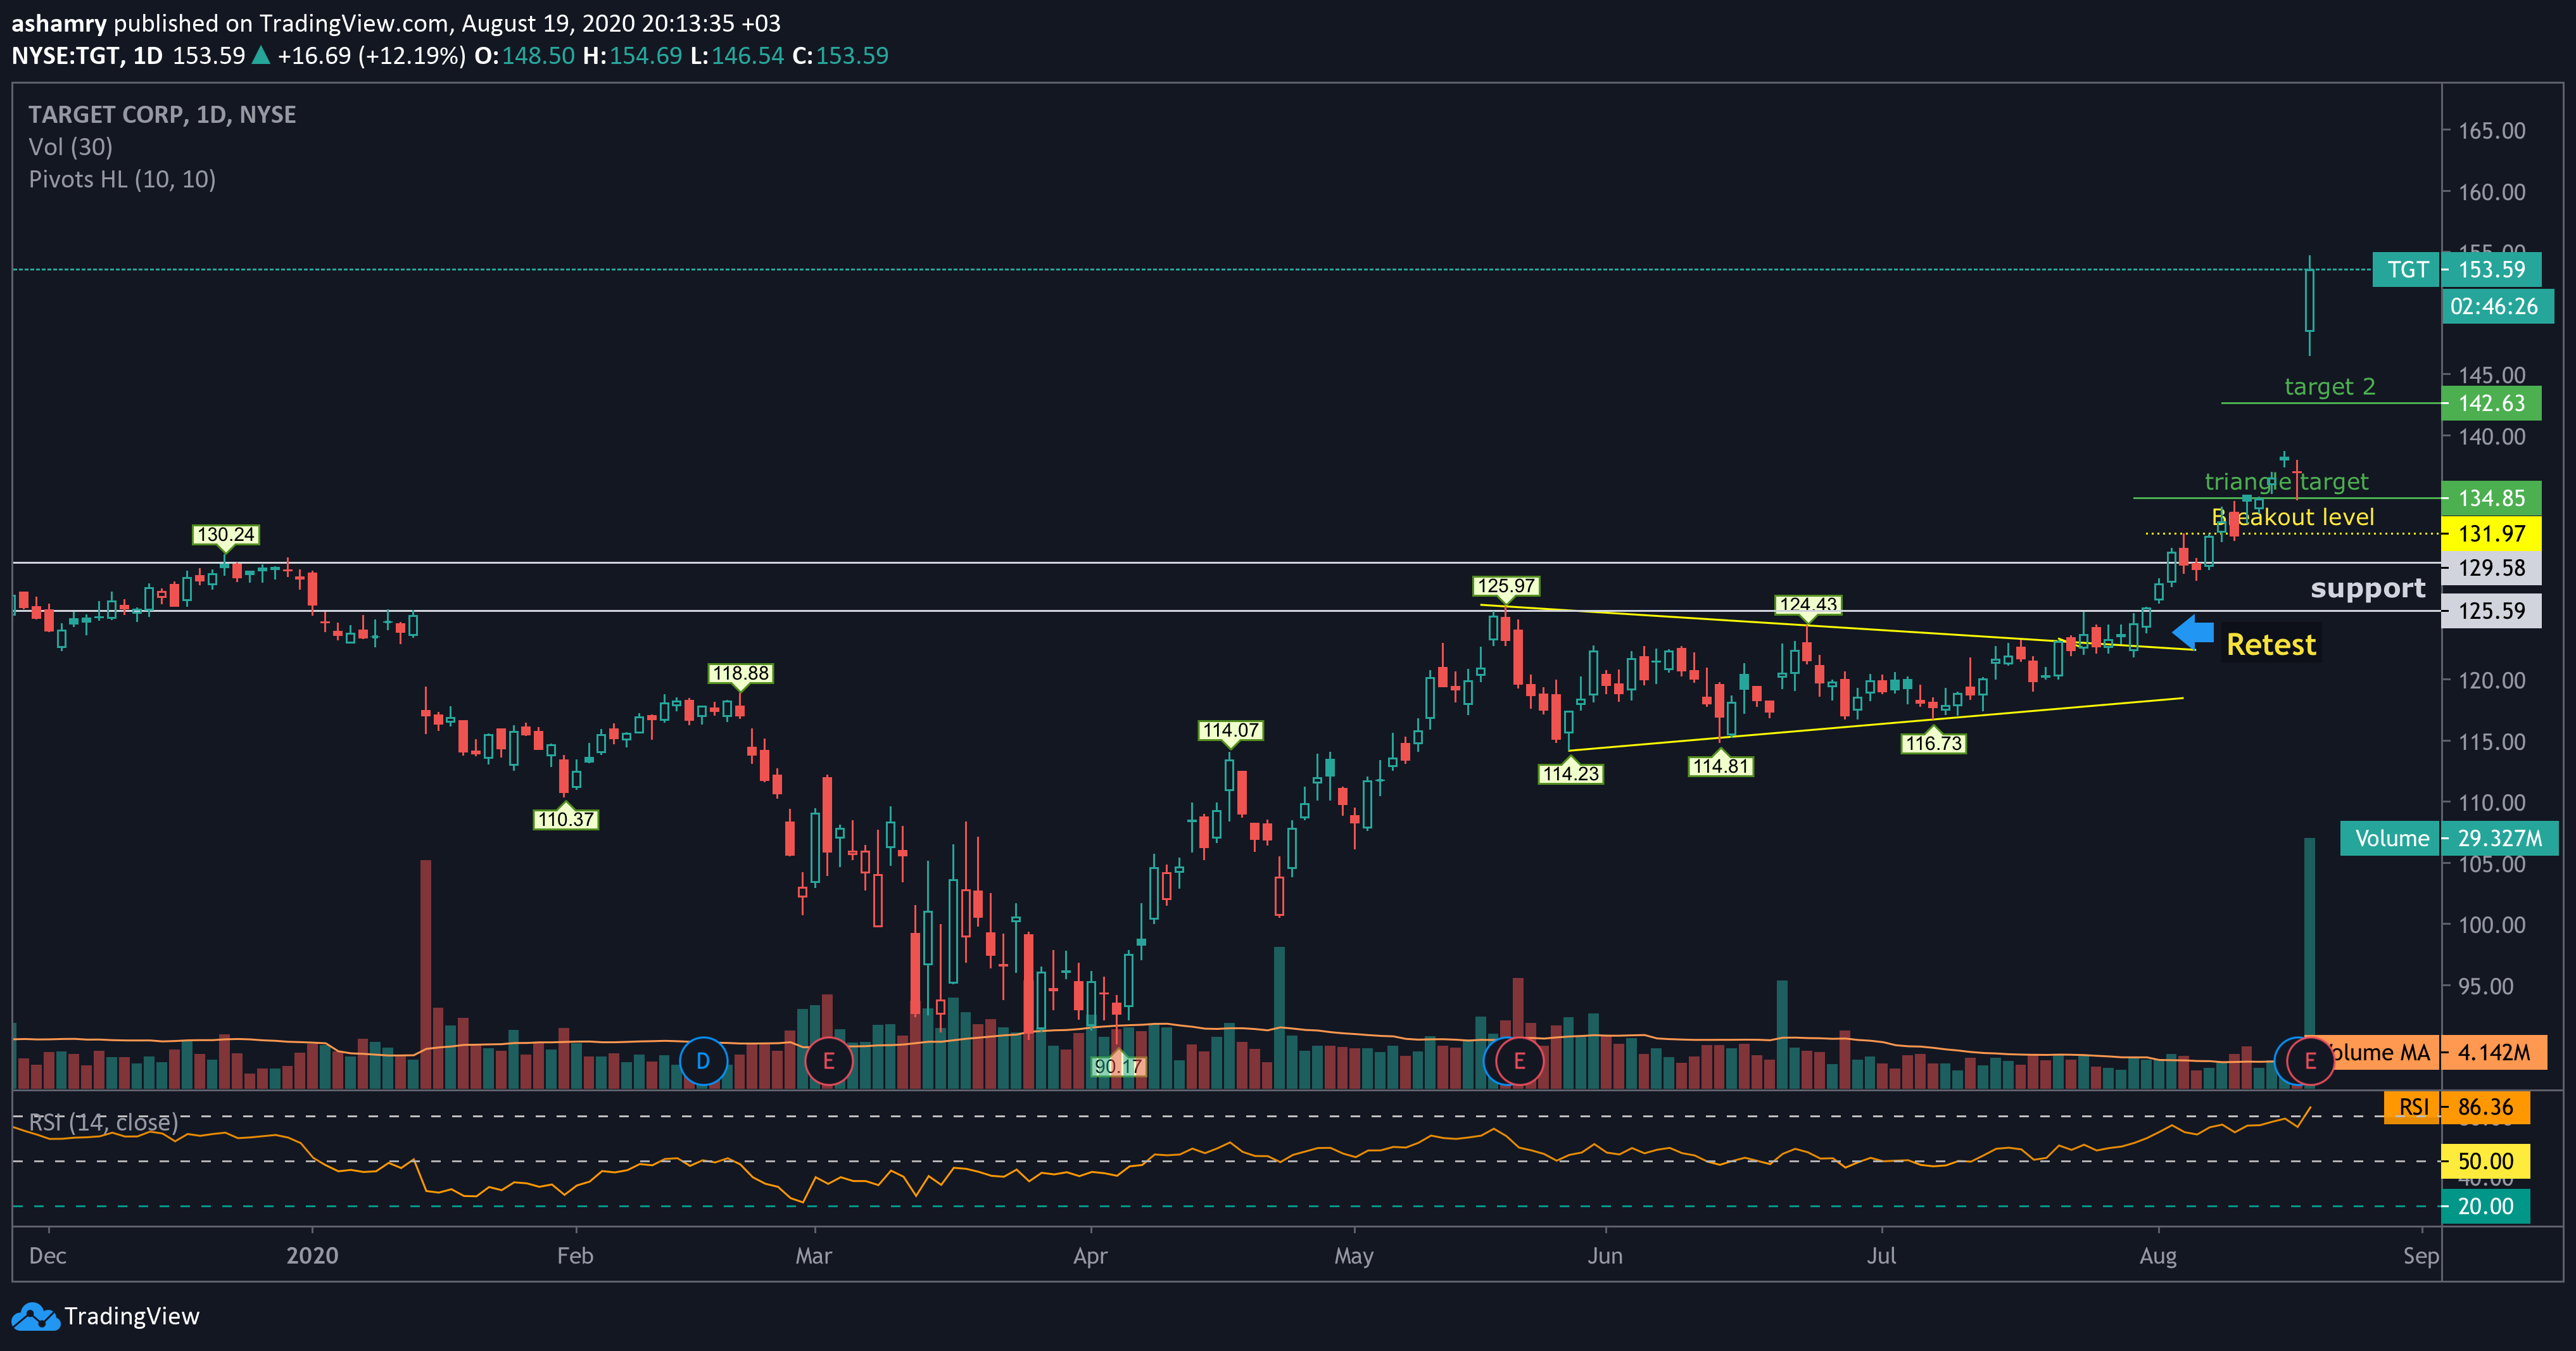This screenshot has height=1351, width=2576.
Task: Click the 86.36 RSI value label
Action: tap(2485, 1107)
